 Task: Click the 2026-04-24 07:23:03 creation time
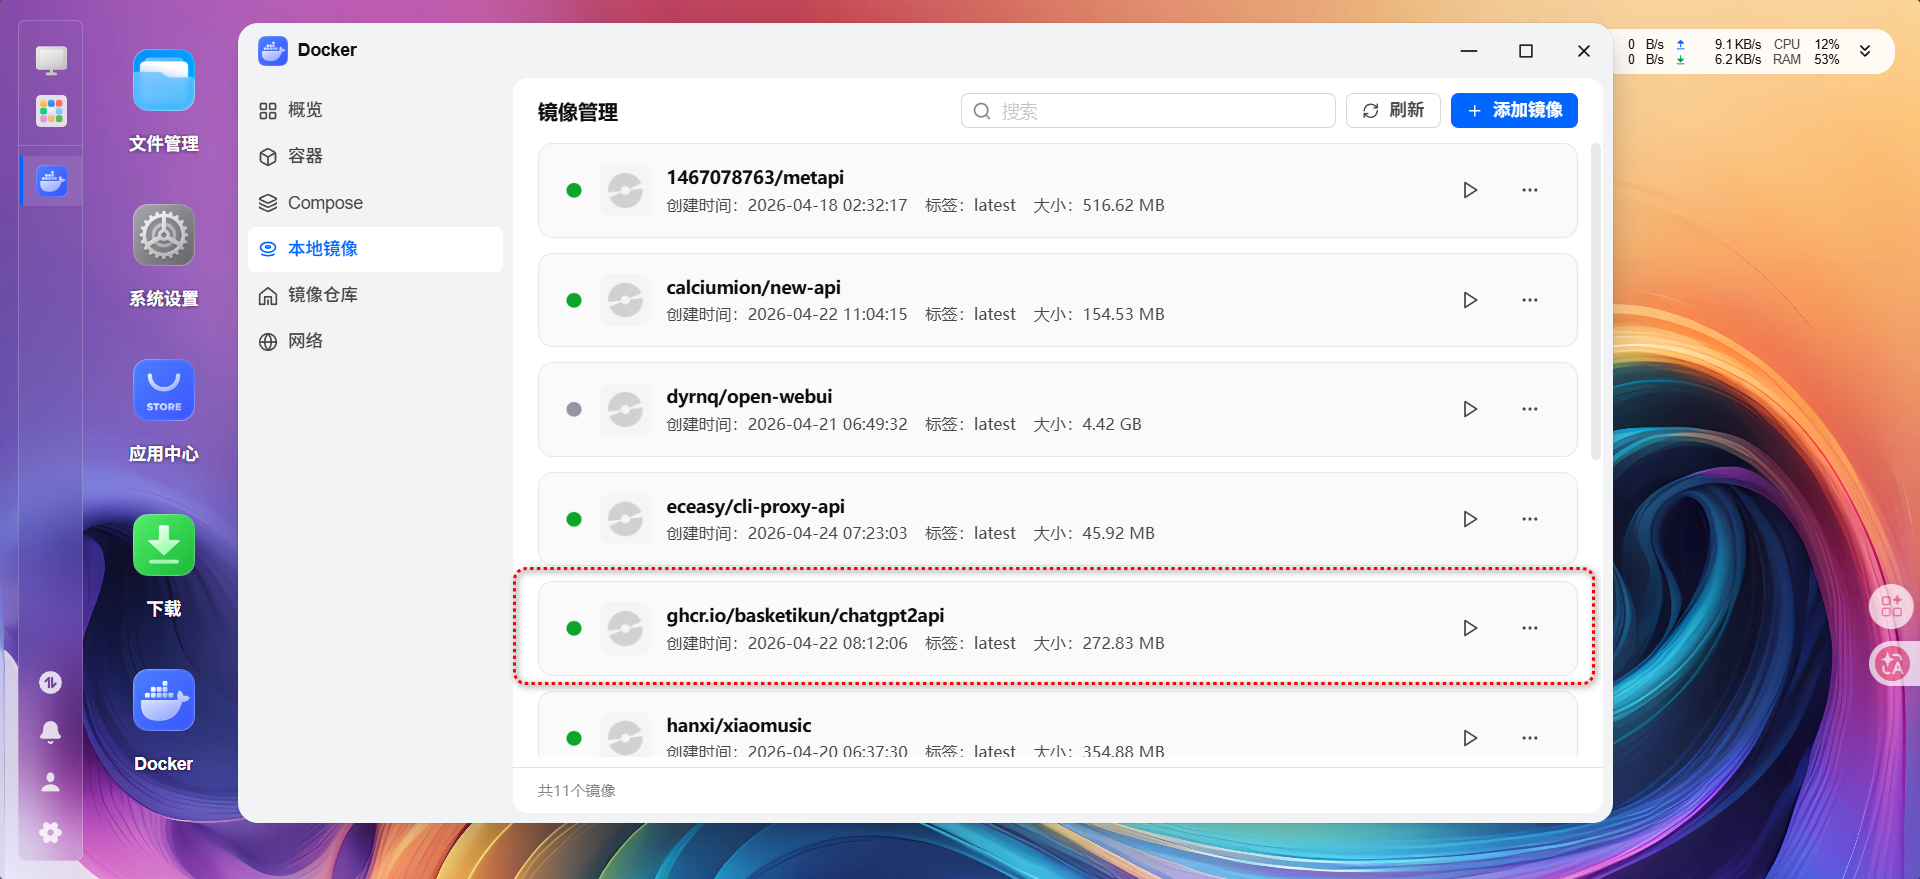pyautogui.click(x=828, y=533)
